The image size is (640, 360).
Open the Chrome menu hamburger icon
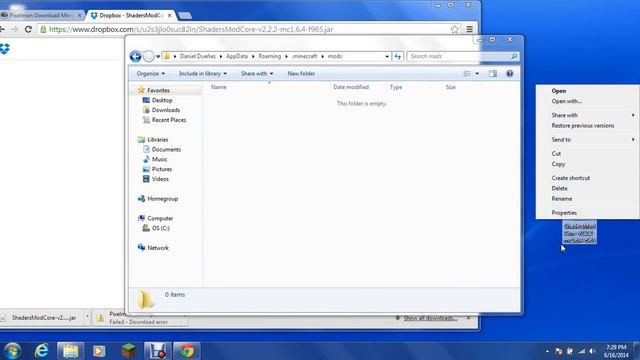tap(470, 29)
